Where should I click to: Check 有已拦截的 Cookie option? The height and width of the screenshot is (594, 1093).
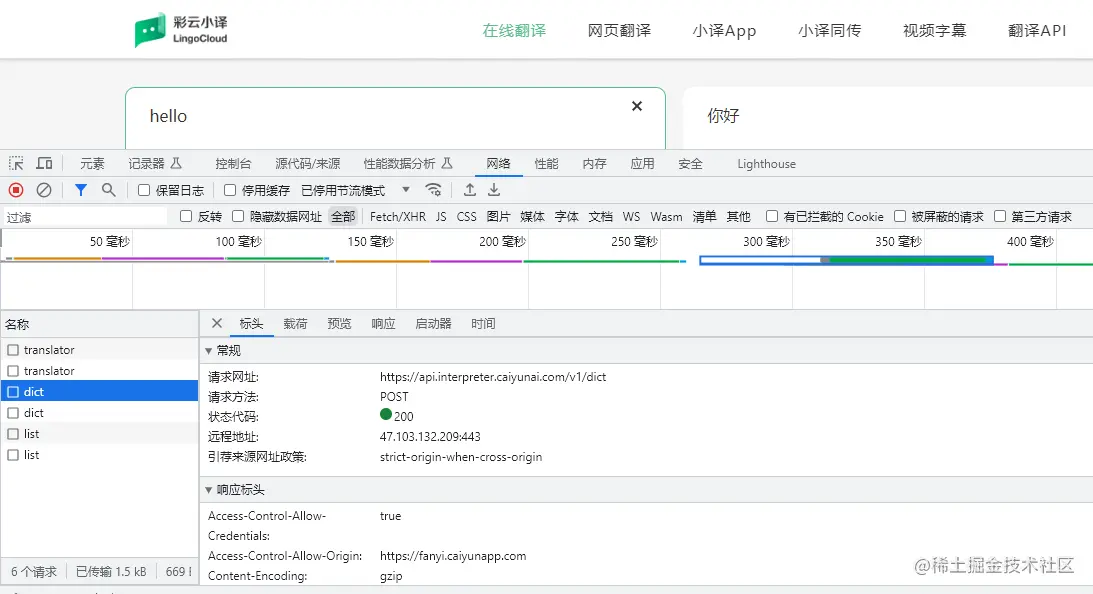(x=772, y=216)
